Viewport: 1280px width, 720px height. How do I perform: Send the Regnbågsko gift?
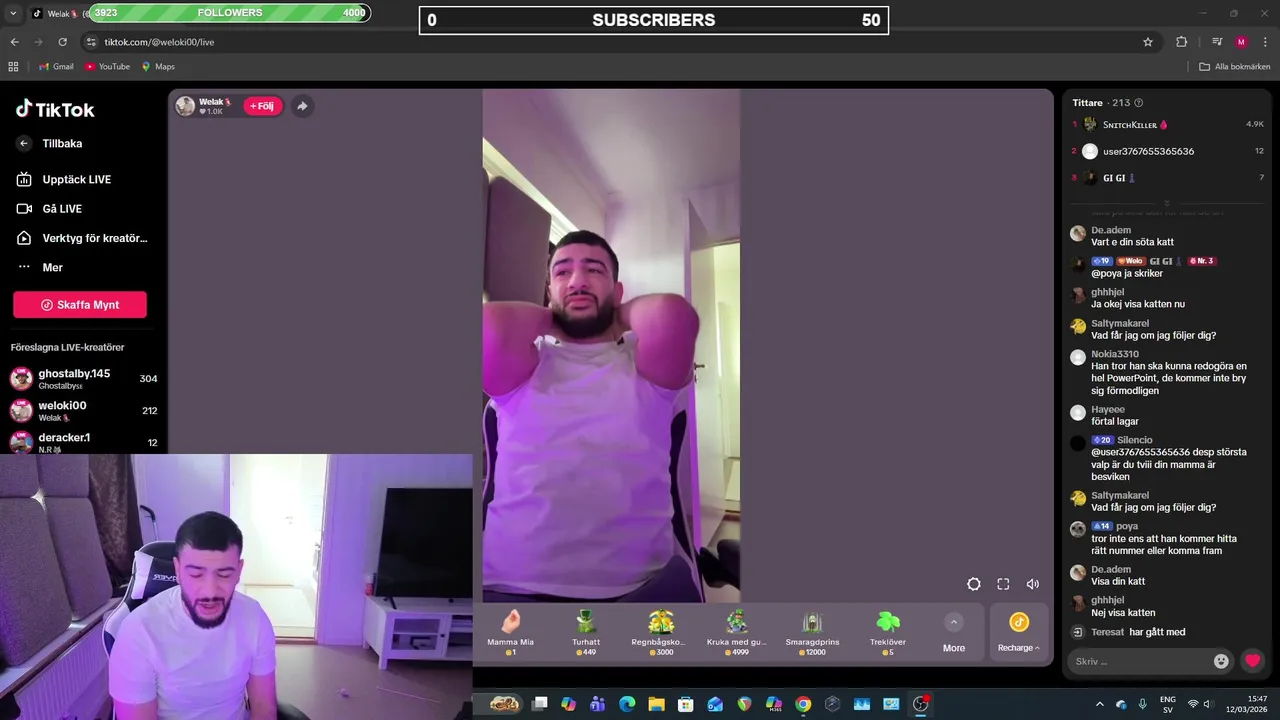pyautogui.click(x=661, y=632)
